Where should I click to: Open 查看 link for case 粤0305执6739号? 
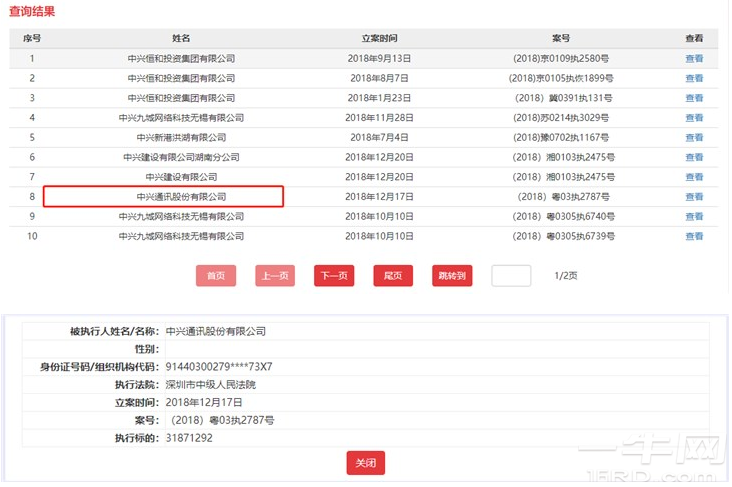(694, 236)
